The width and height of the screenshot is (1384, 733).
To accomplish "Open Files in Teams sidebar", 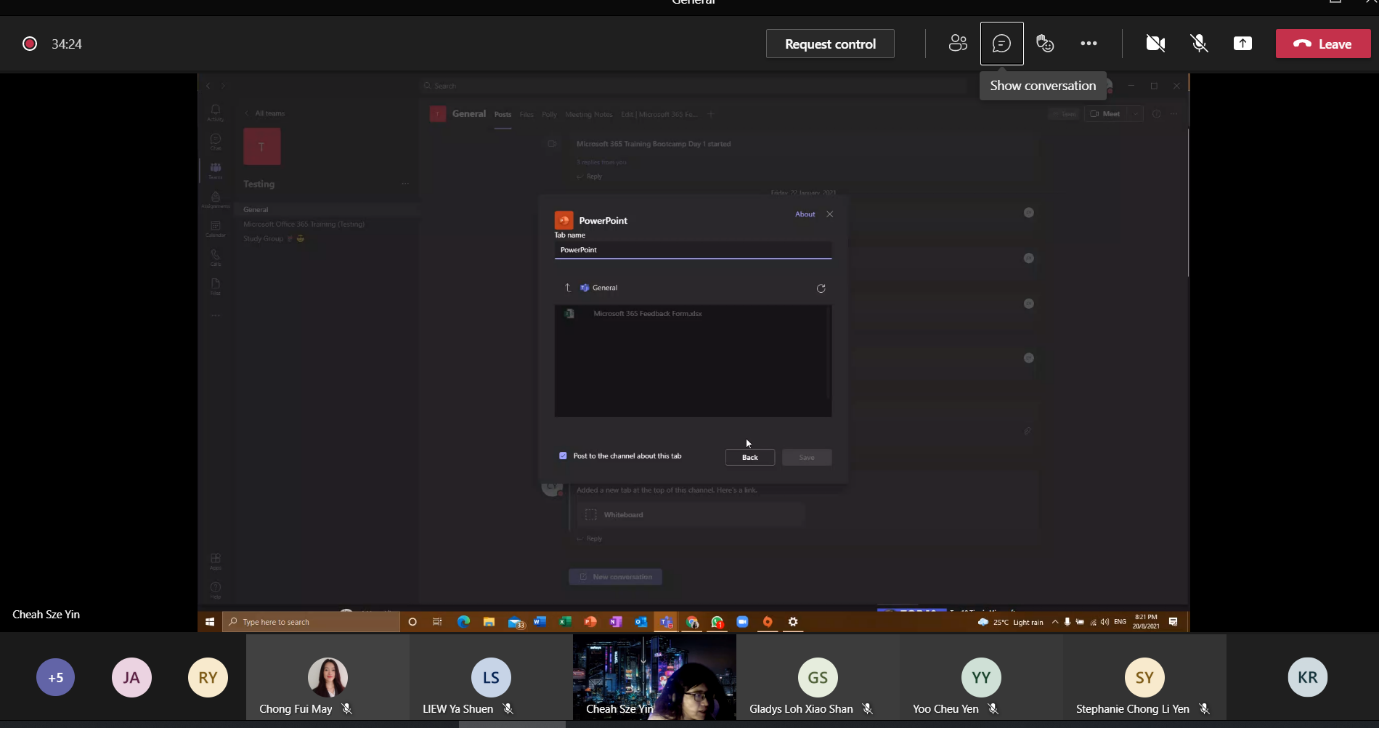I will pos(215,287).
